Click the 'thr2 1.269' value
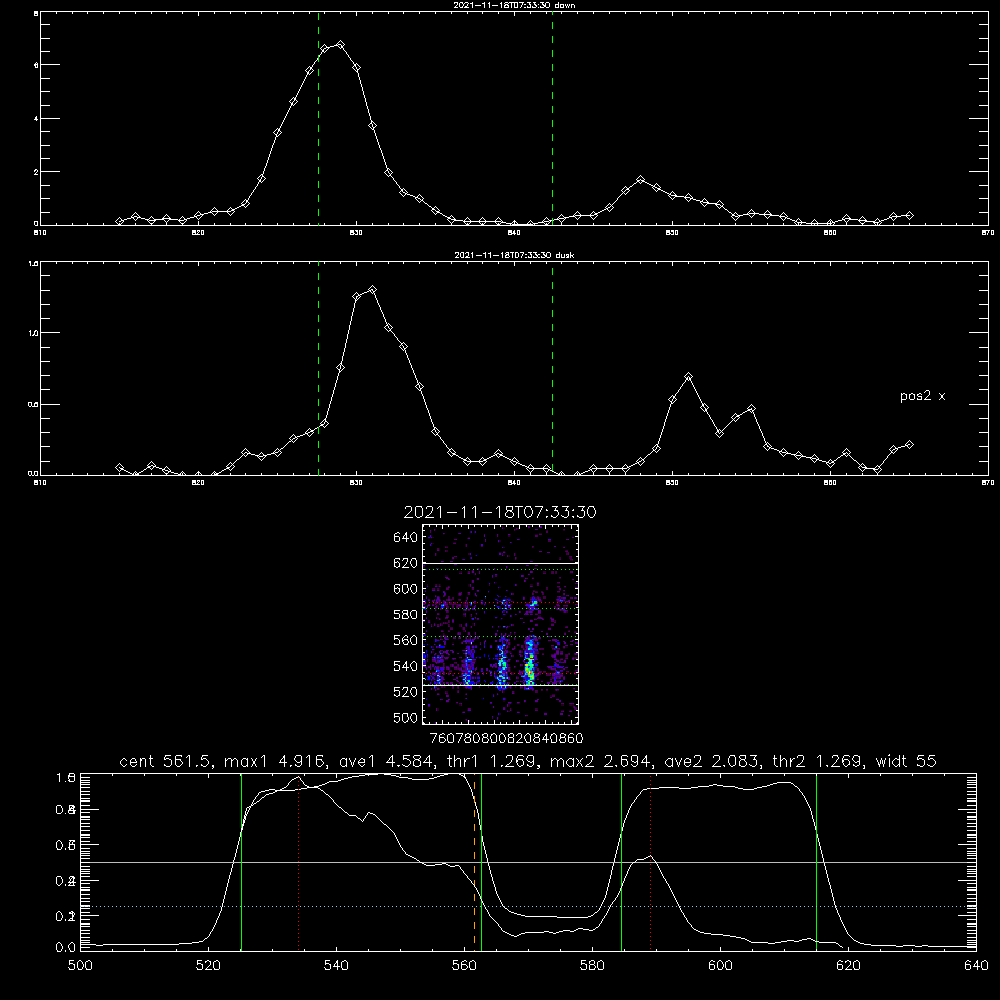This screenshot has width=1000, height=1000. (x=818, y=761)
